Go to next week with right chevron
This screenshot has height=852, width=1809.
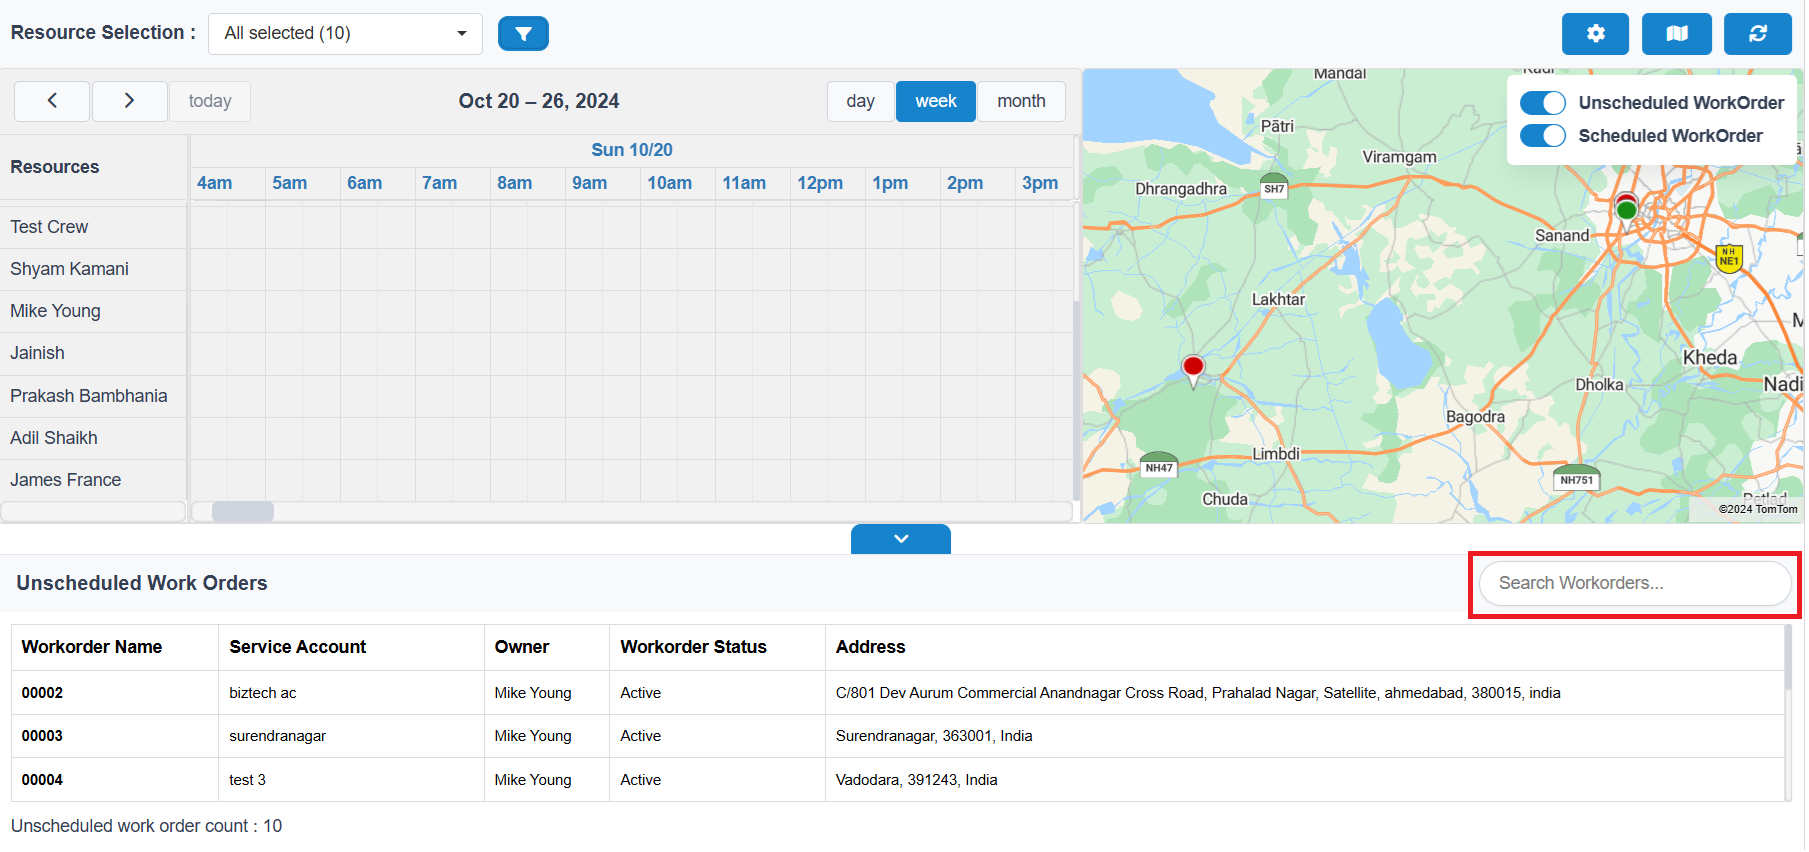[129, 101]
